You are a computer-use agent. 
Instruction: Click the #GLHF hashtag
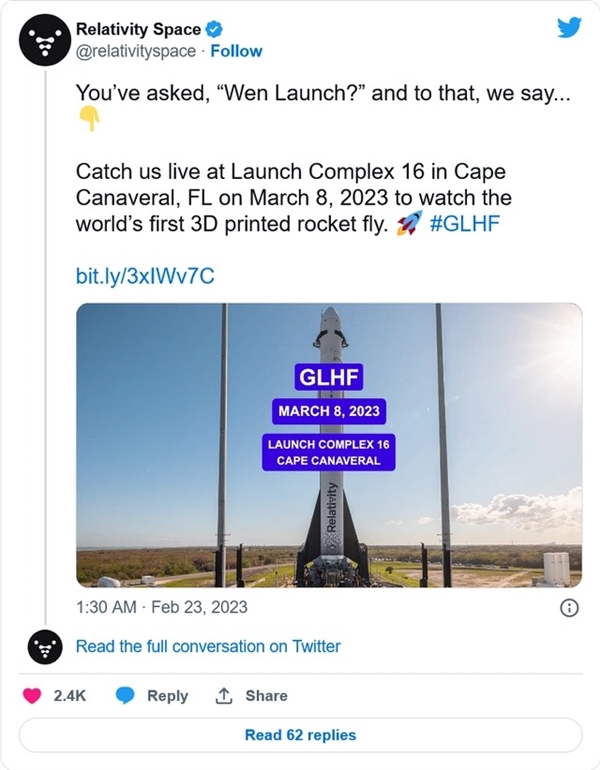(x=464, y=223)
